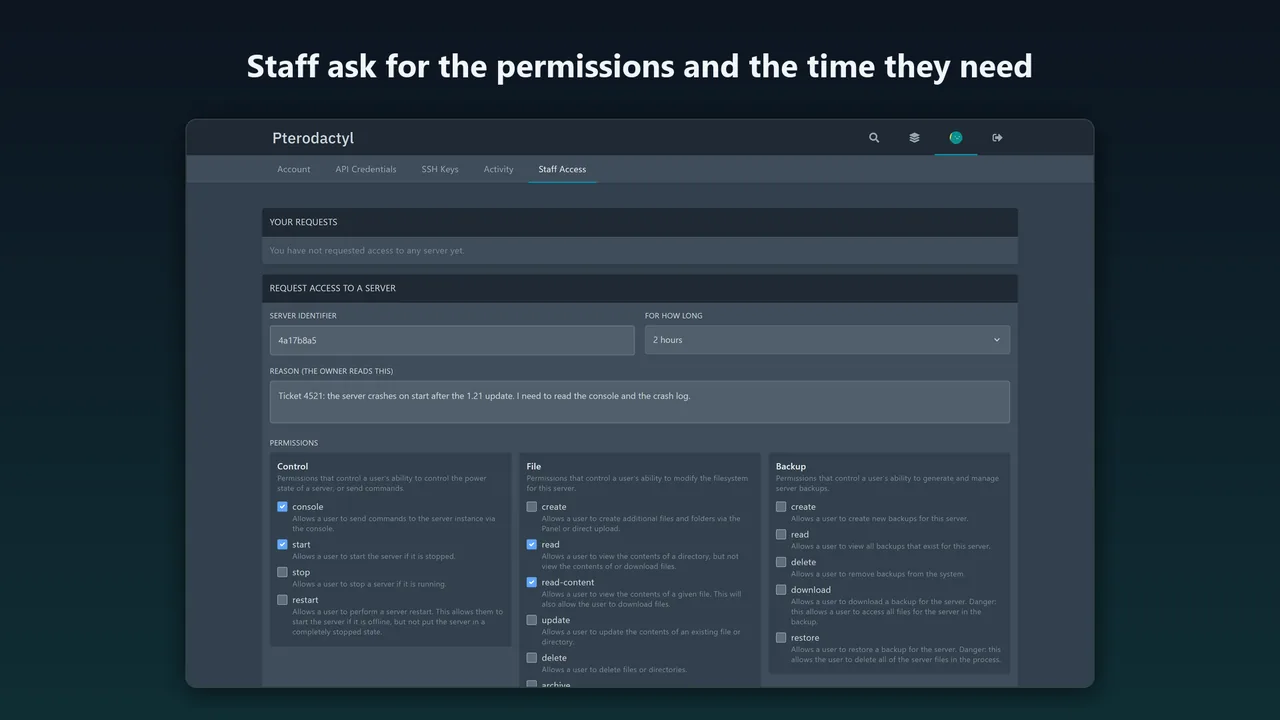Enable the Control restart permission
This screenshot has width=1280, height=720.
[282, 600]
